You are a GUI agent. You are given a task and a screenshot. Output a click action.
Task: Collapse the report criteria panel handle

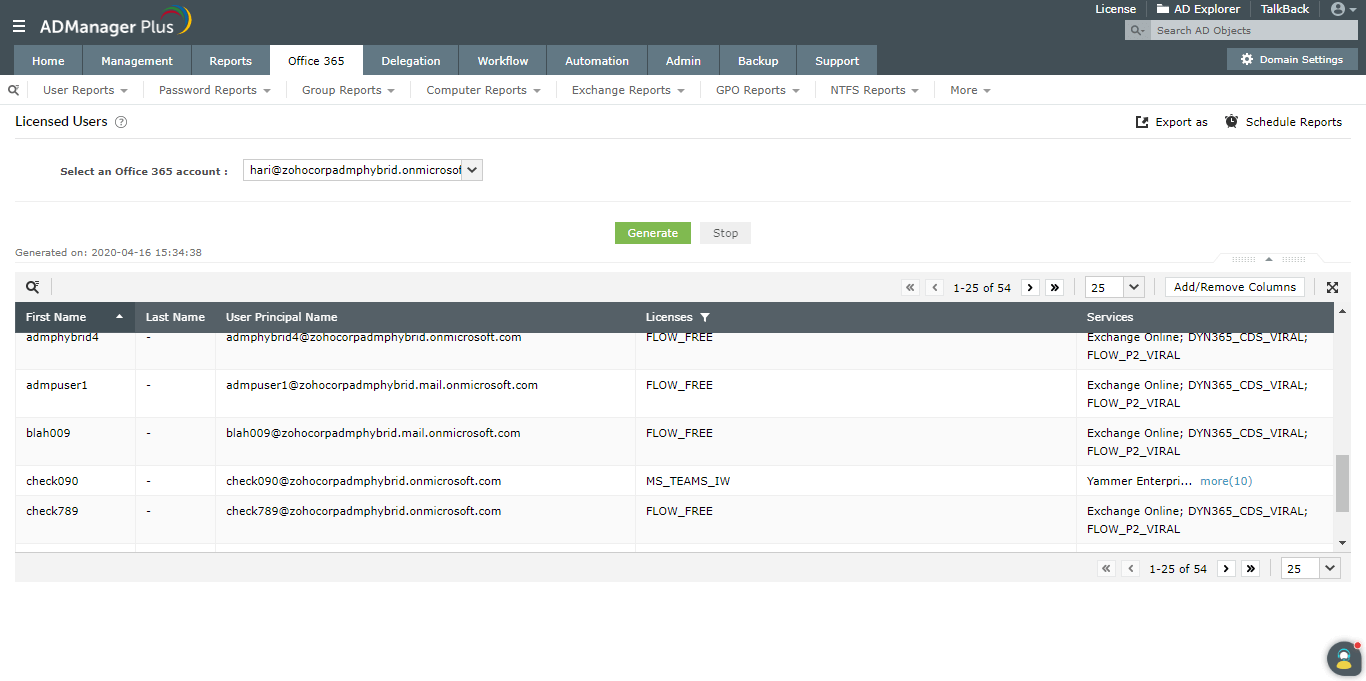pyautogui.click(x=1269, y=259)
